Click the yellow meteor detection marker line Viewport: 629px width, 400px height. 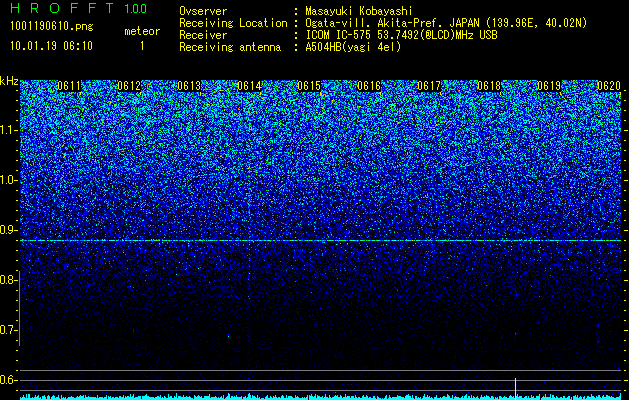pyautogui.click(x=515, y=388)
